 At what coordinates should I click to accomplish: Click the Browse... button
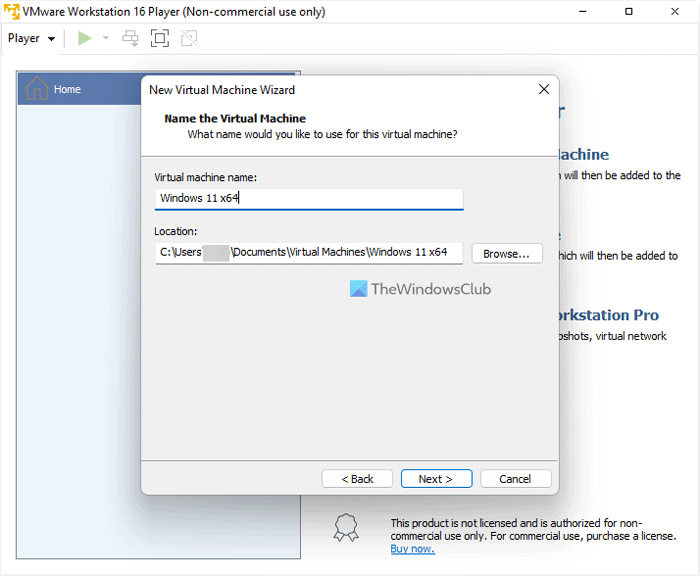[507, 254]
